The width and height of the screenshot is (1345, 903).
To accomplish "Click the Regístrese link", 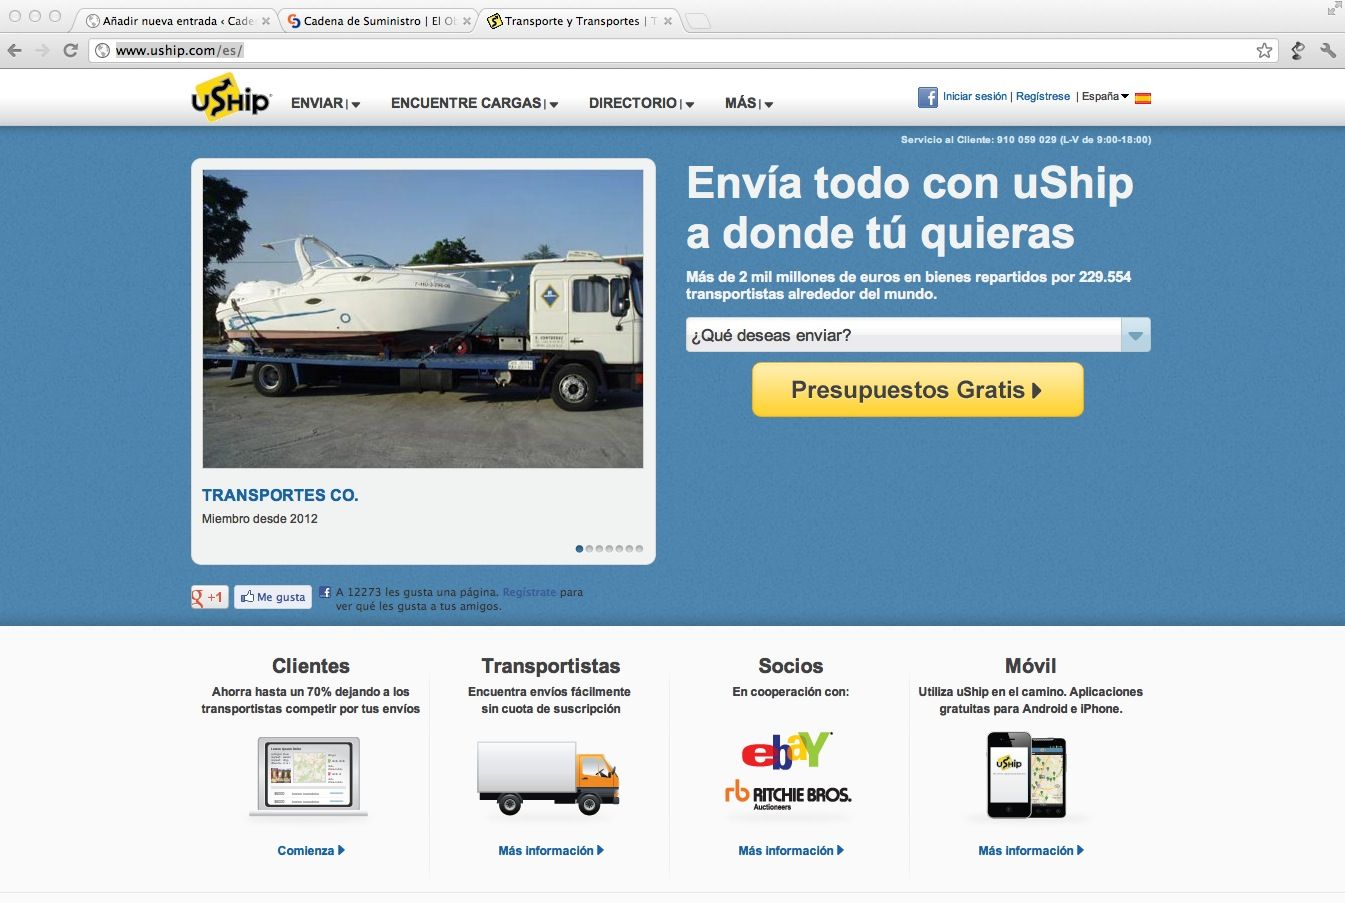I will (x=1043, y=96).
